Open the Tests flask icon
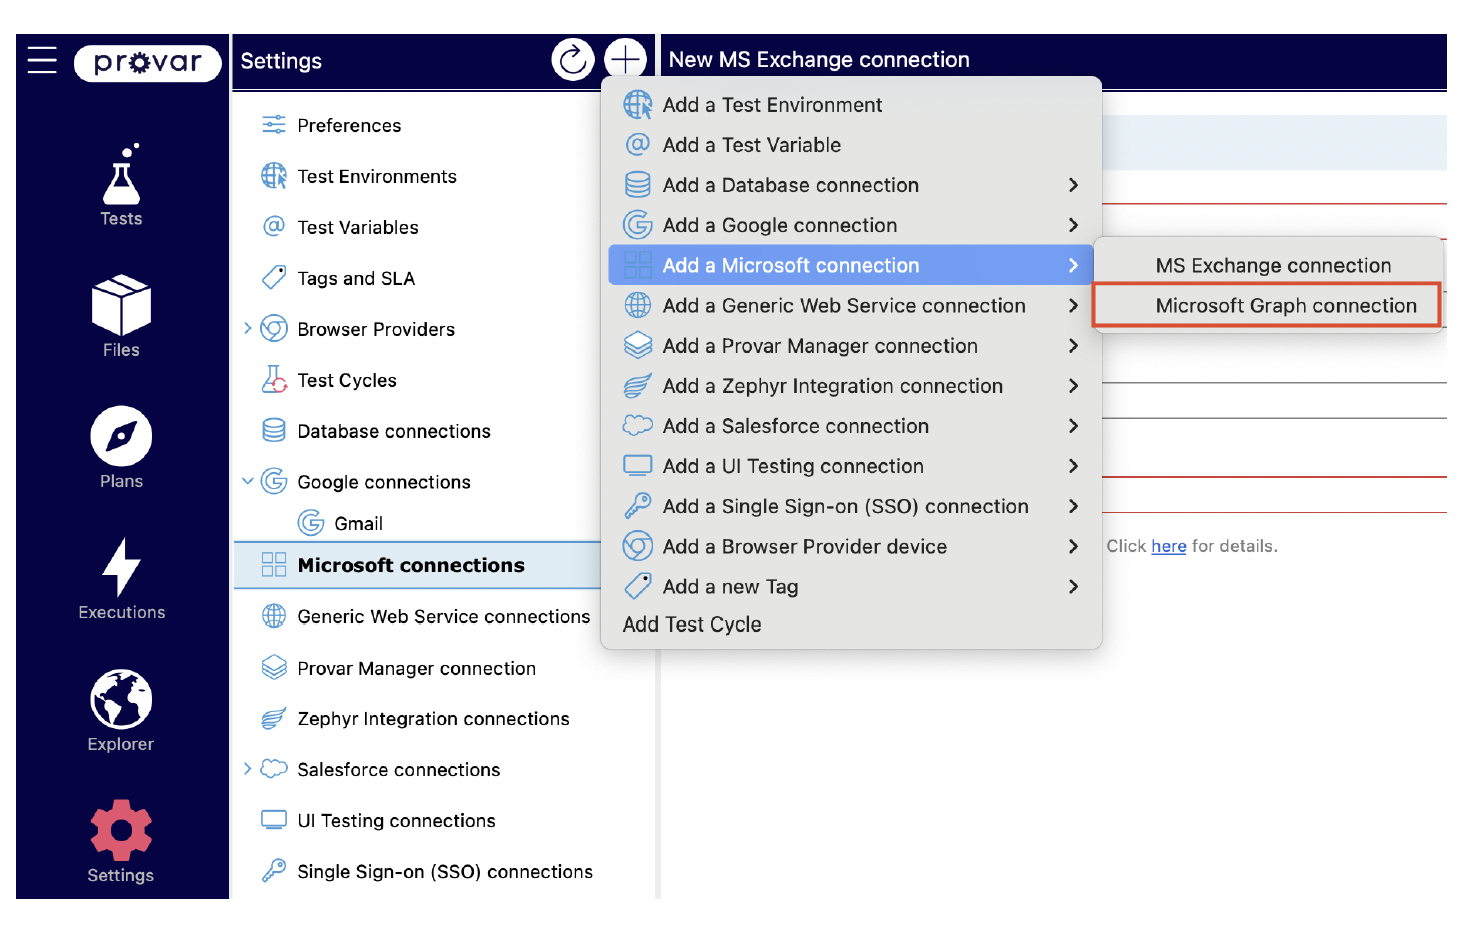 pos(121,175)
